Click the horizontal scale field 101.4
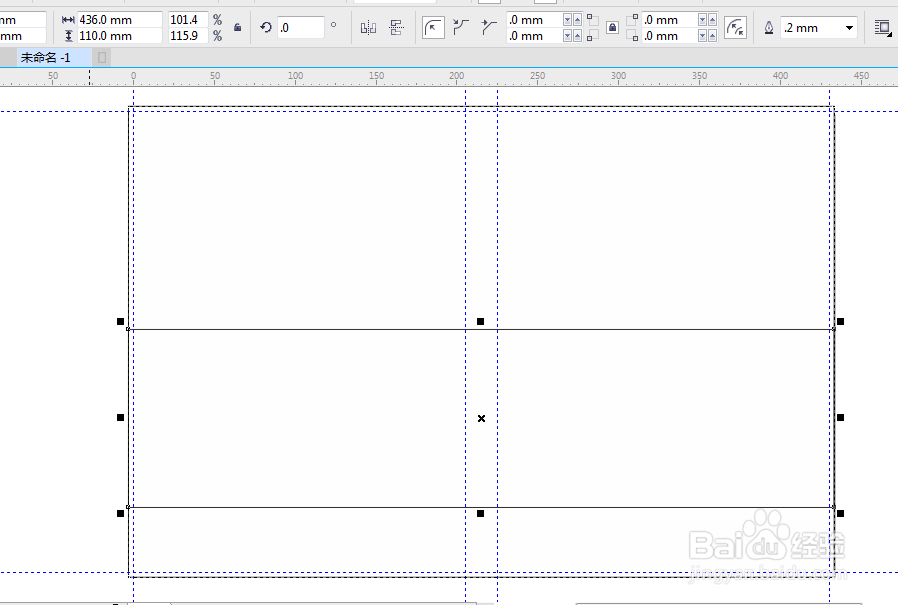This screenshot has width=898, height=605. pyautogui.click(x=188, y=19)
